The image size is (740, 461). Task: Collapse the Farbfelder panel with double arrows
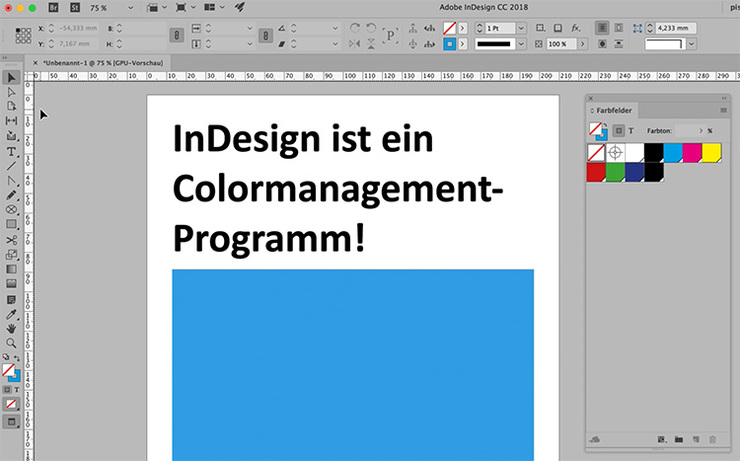[724, 98]
